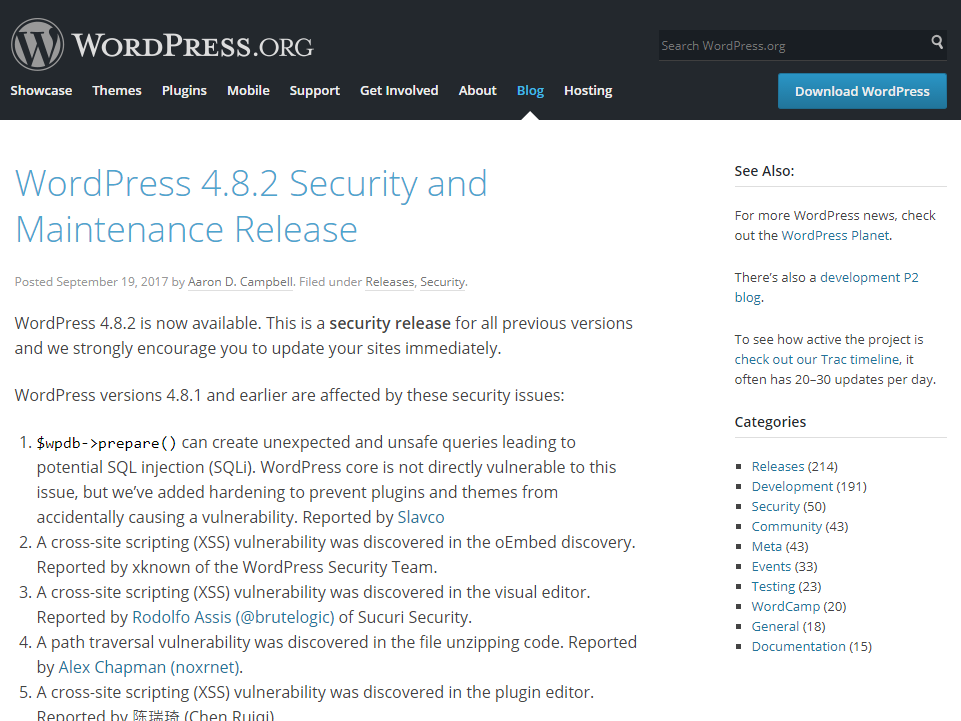Open the Releases category in sidebar
Image resolution: width=961 pixels, height=721 pixels.
point(777,466)
